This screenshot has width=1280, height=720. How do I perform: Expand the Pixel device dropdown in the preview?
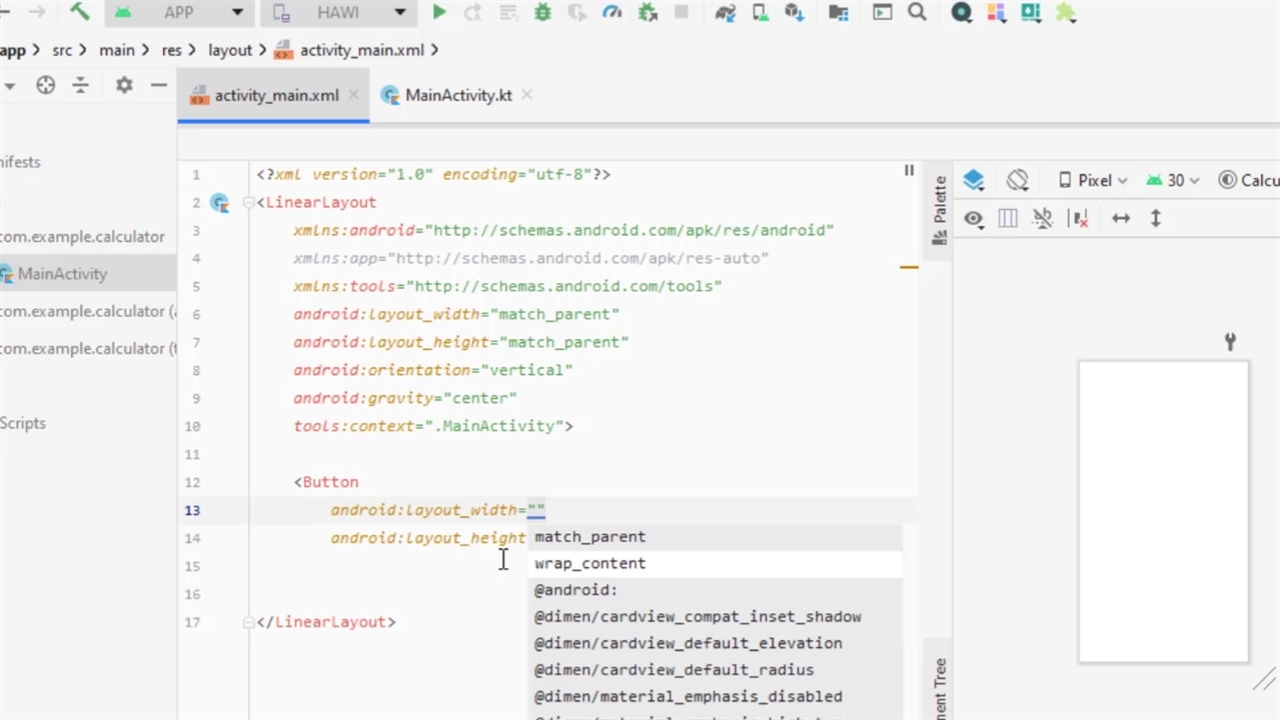click(x=1094, y=181)
